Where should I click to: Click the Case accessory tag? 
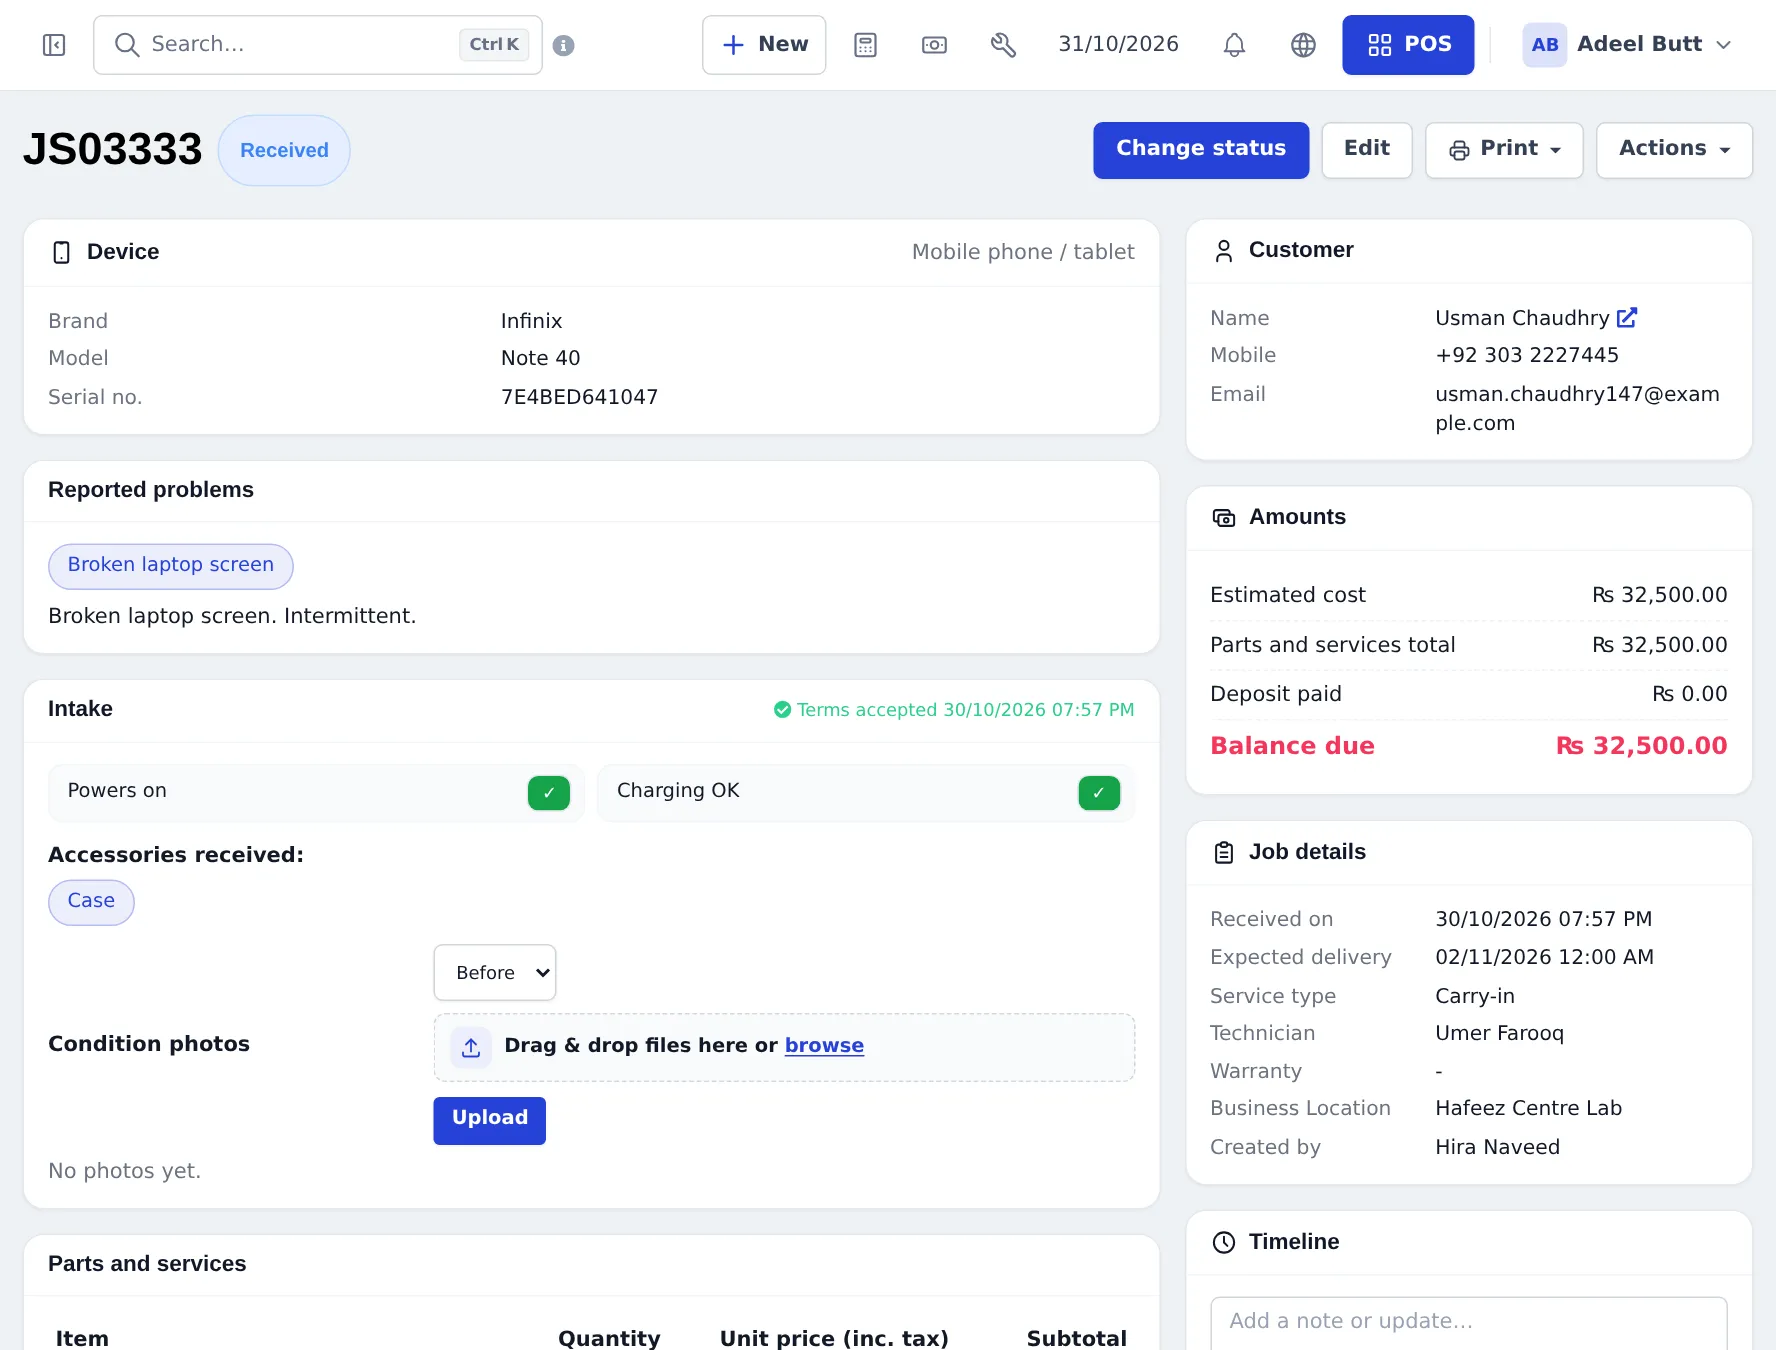tap(91, 902)
